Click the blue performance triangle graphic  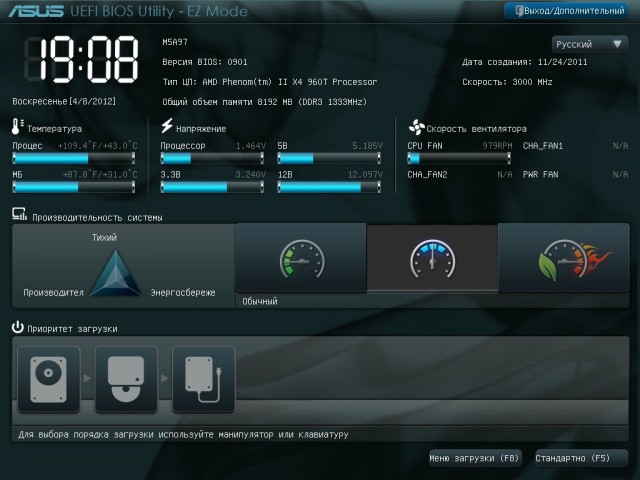pos(116,273)
